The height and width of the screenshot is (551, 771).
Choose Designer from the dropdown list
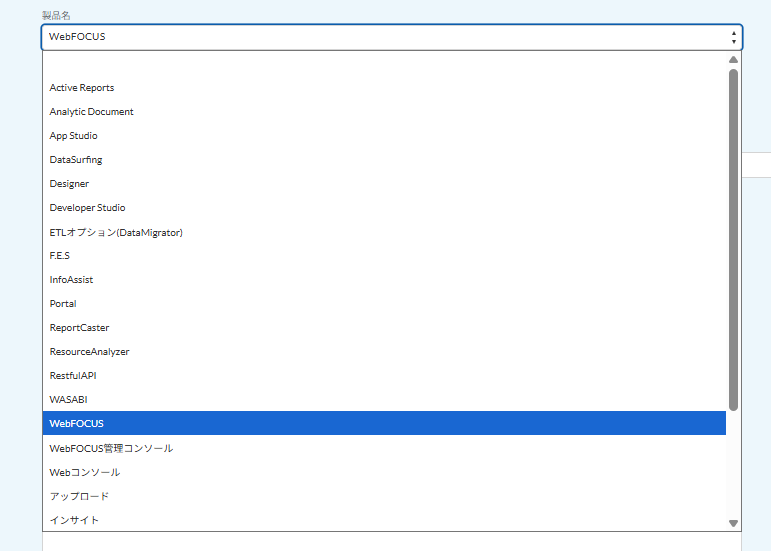coord(384,184)
